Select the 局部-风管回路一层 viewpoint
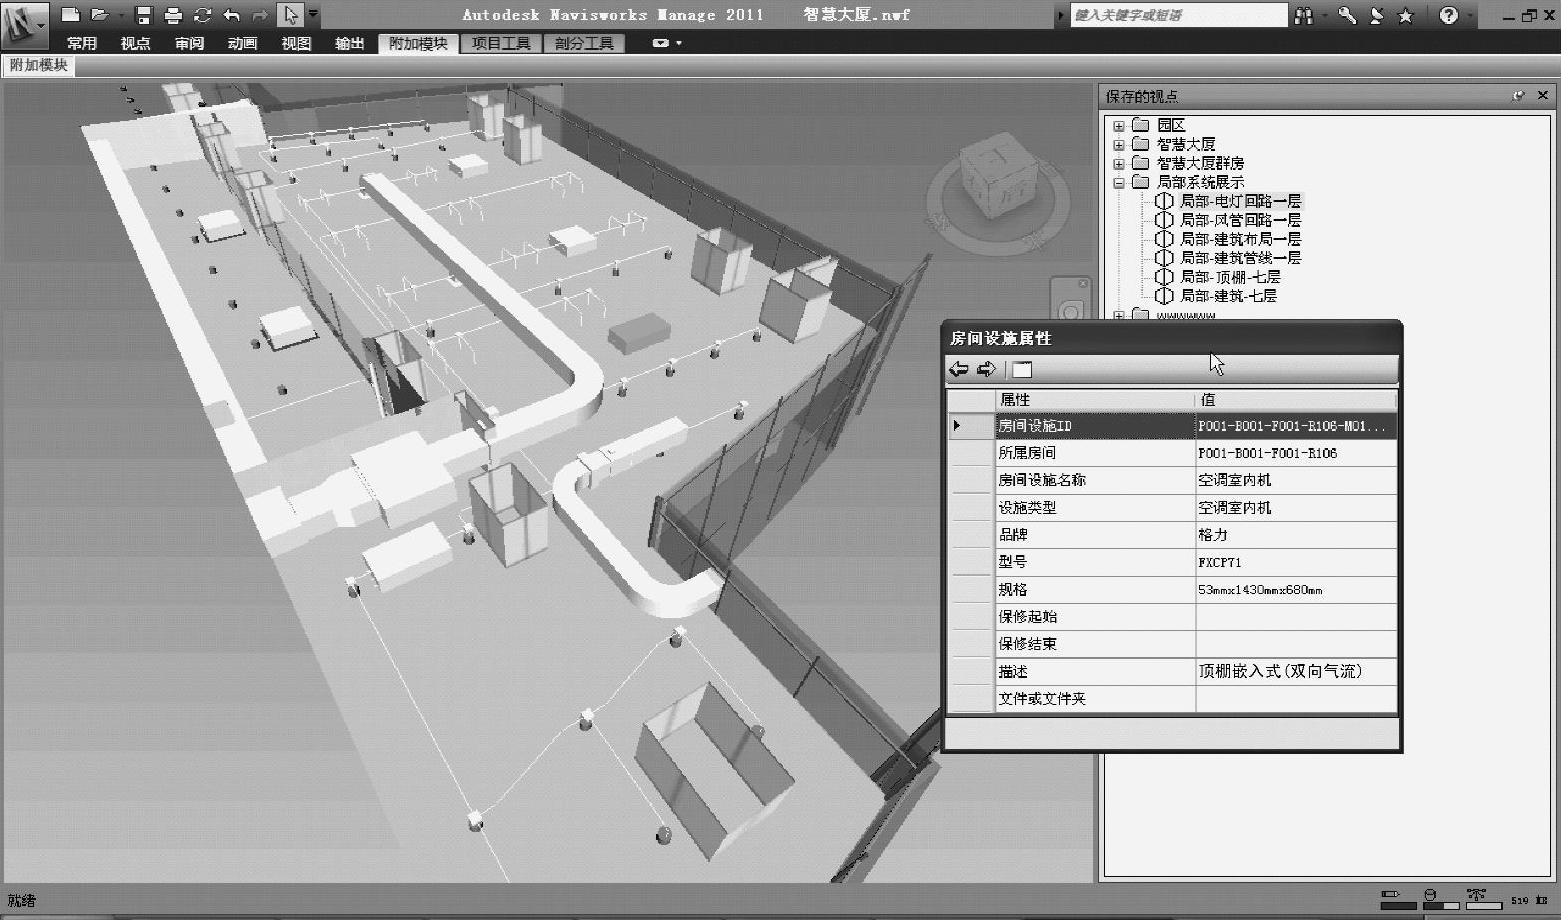 [1240, 220]
